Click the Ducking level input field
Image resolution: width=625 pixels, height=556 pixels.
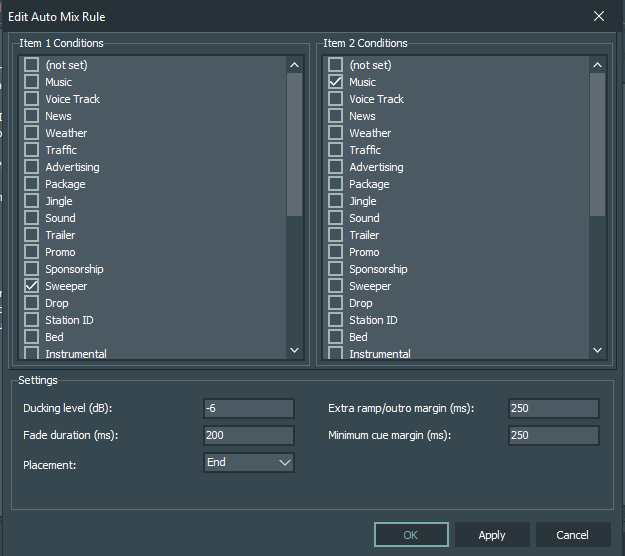(x=248, y=408)
